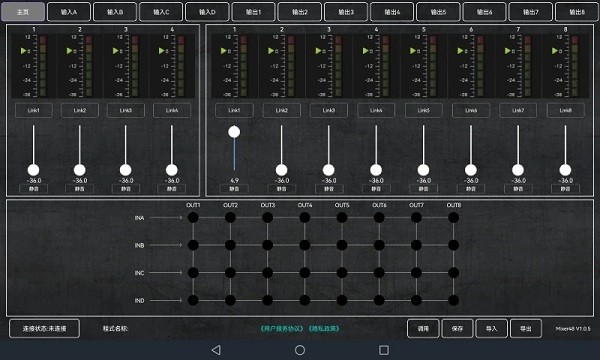Open the 用户服务协议 link
The width and height of the screenshot is (600, 360).
[x=282, y=328]
